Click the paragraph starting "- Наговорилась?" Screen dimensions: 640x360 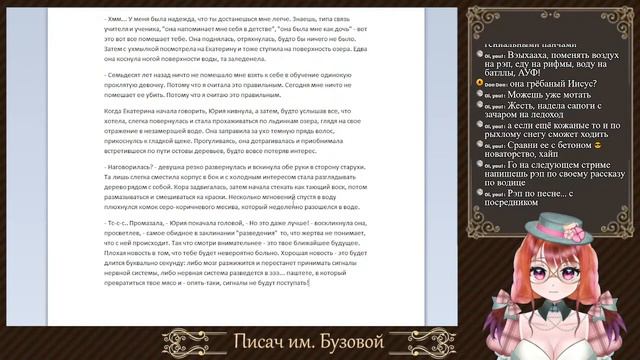(236, 187)
